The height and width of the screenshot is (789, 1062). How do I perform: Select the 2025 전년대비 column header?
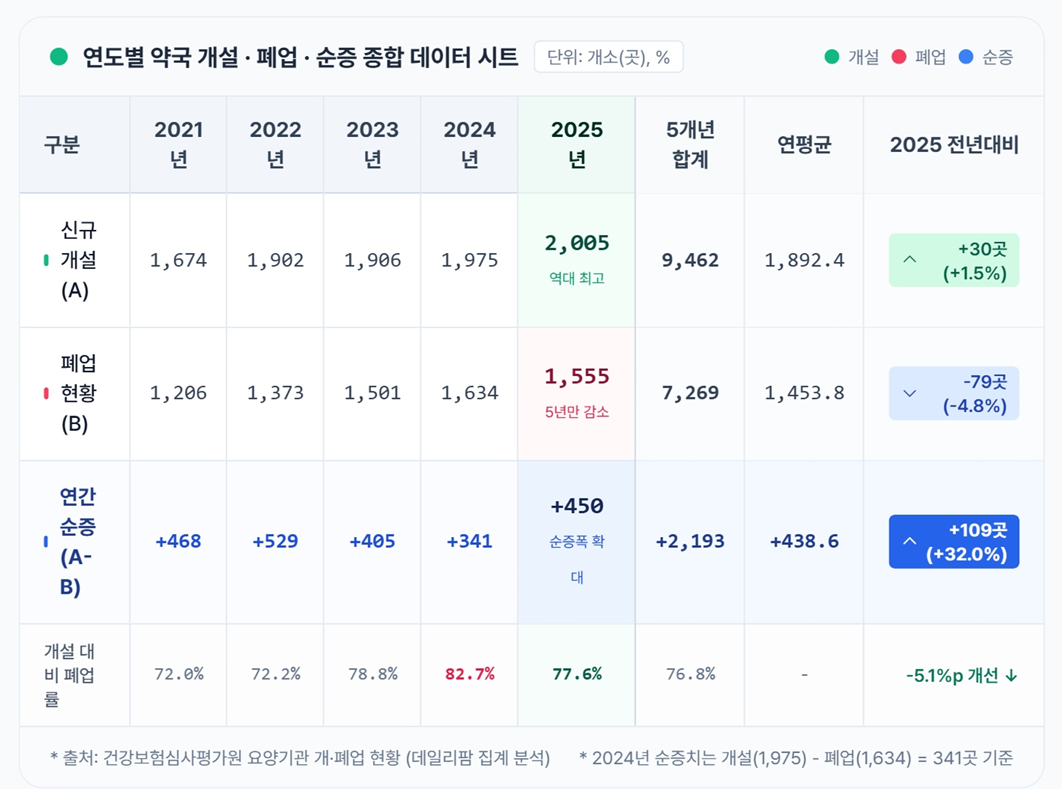coord(954,144)
